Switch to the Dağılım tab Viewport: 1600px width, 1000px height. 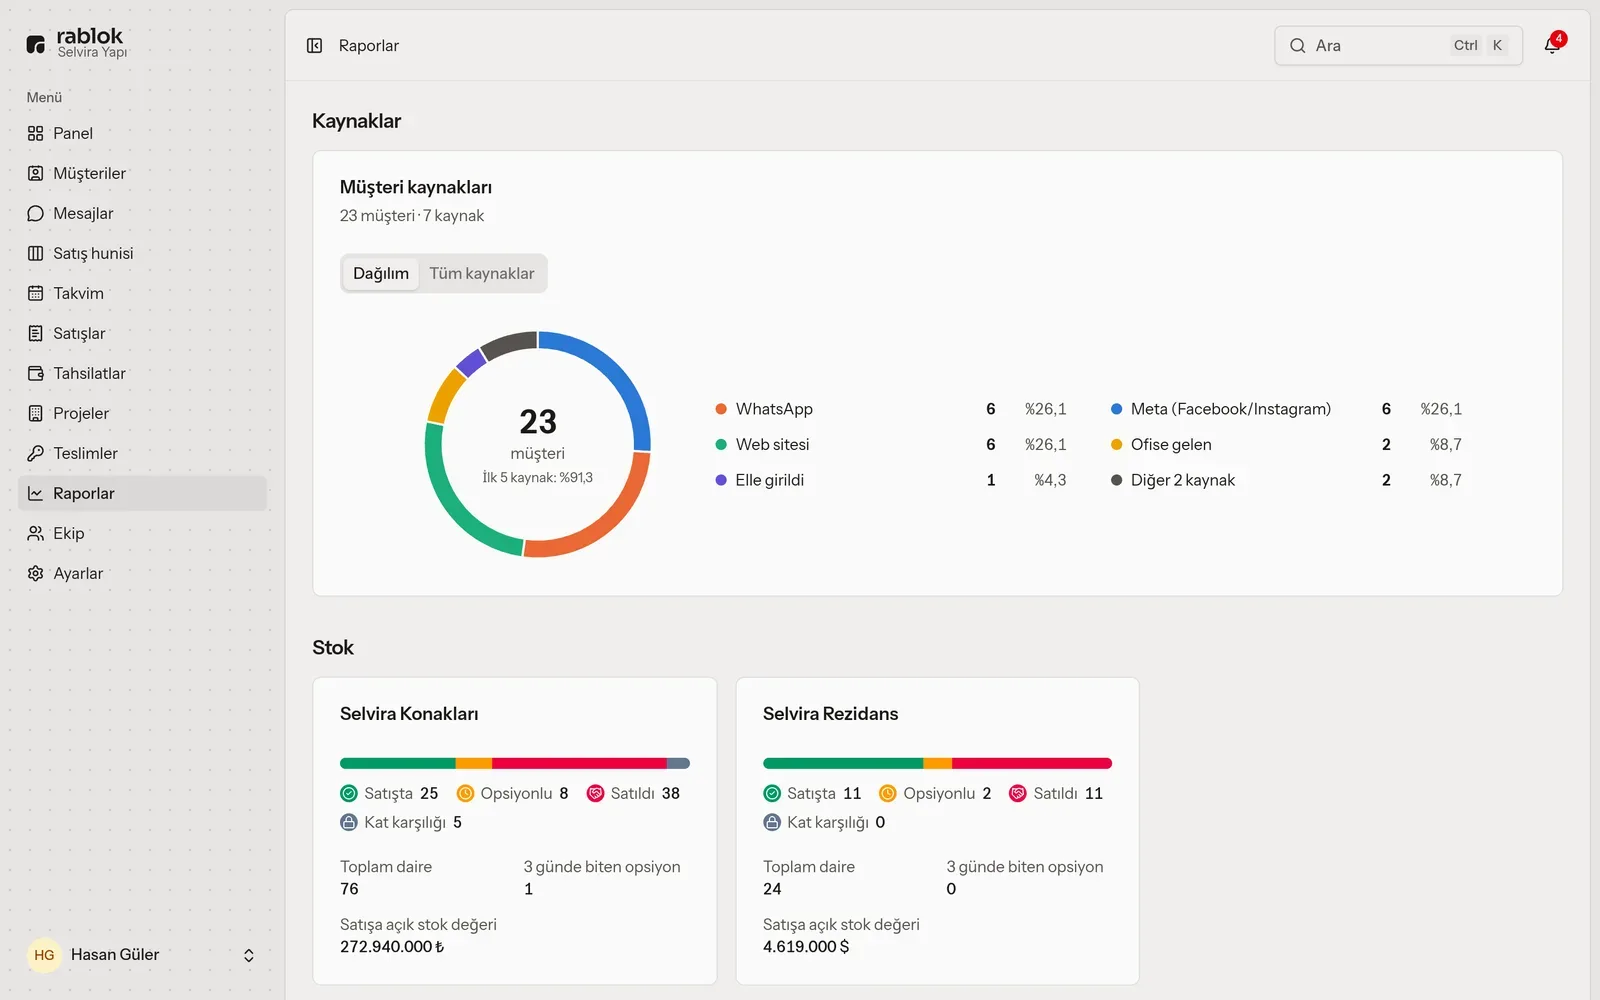coord(381,273)
